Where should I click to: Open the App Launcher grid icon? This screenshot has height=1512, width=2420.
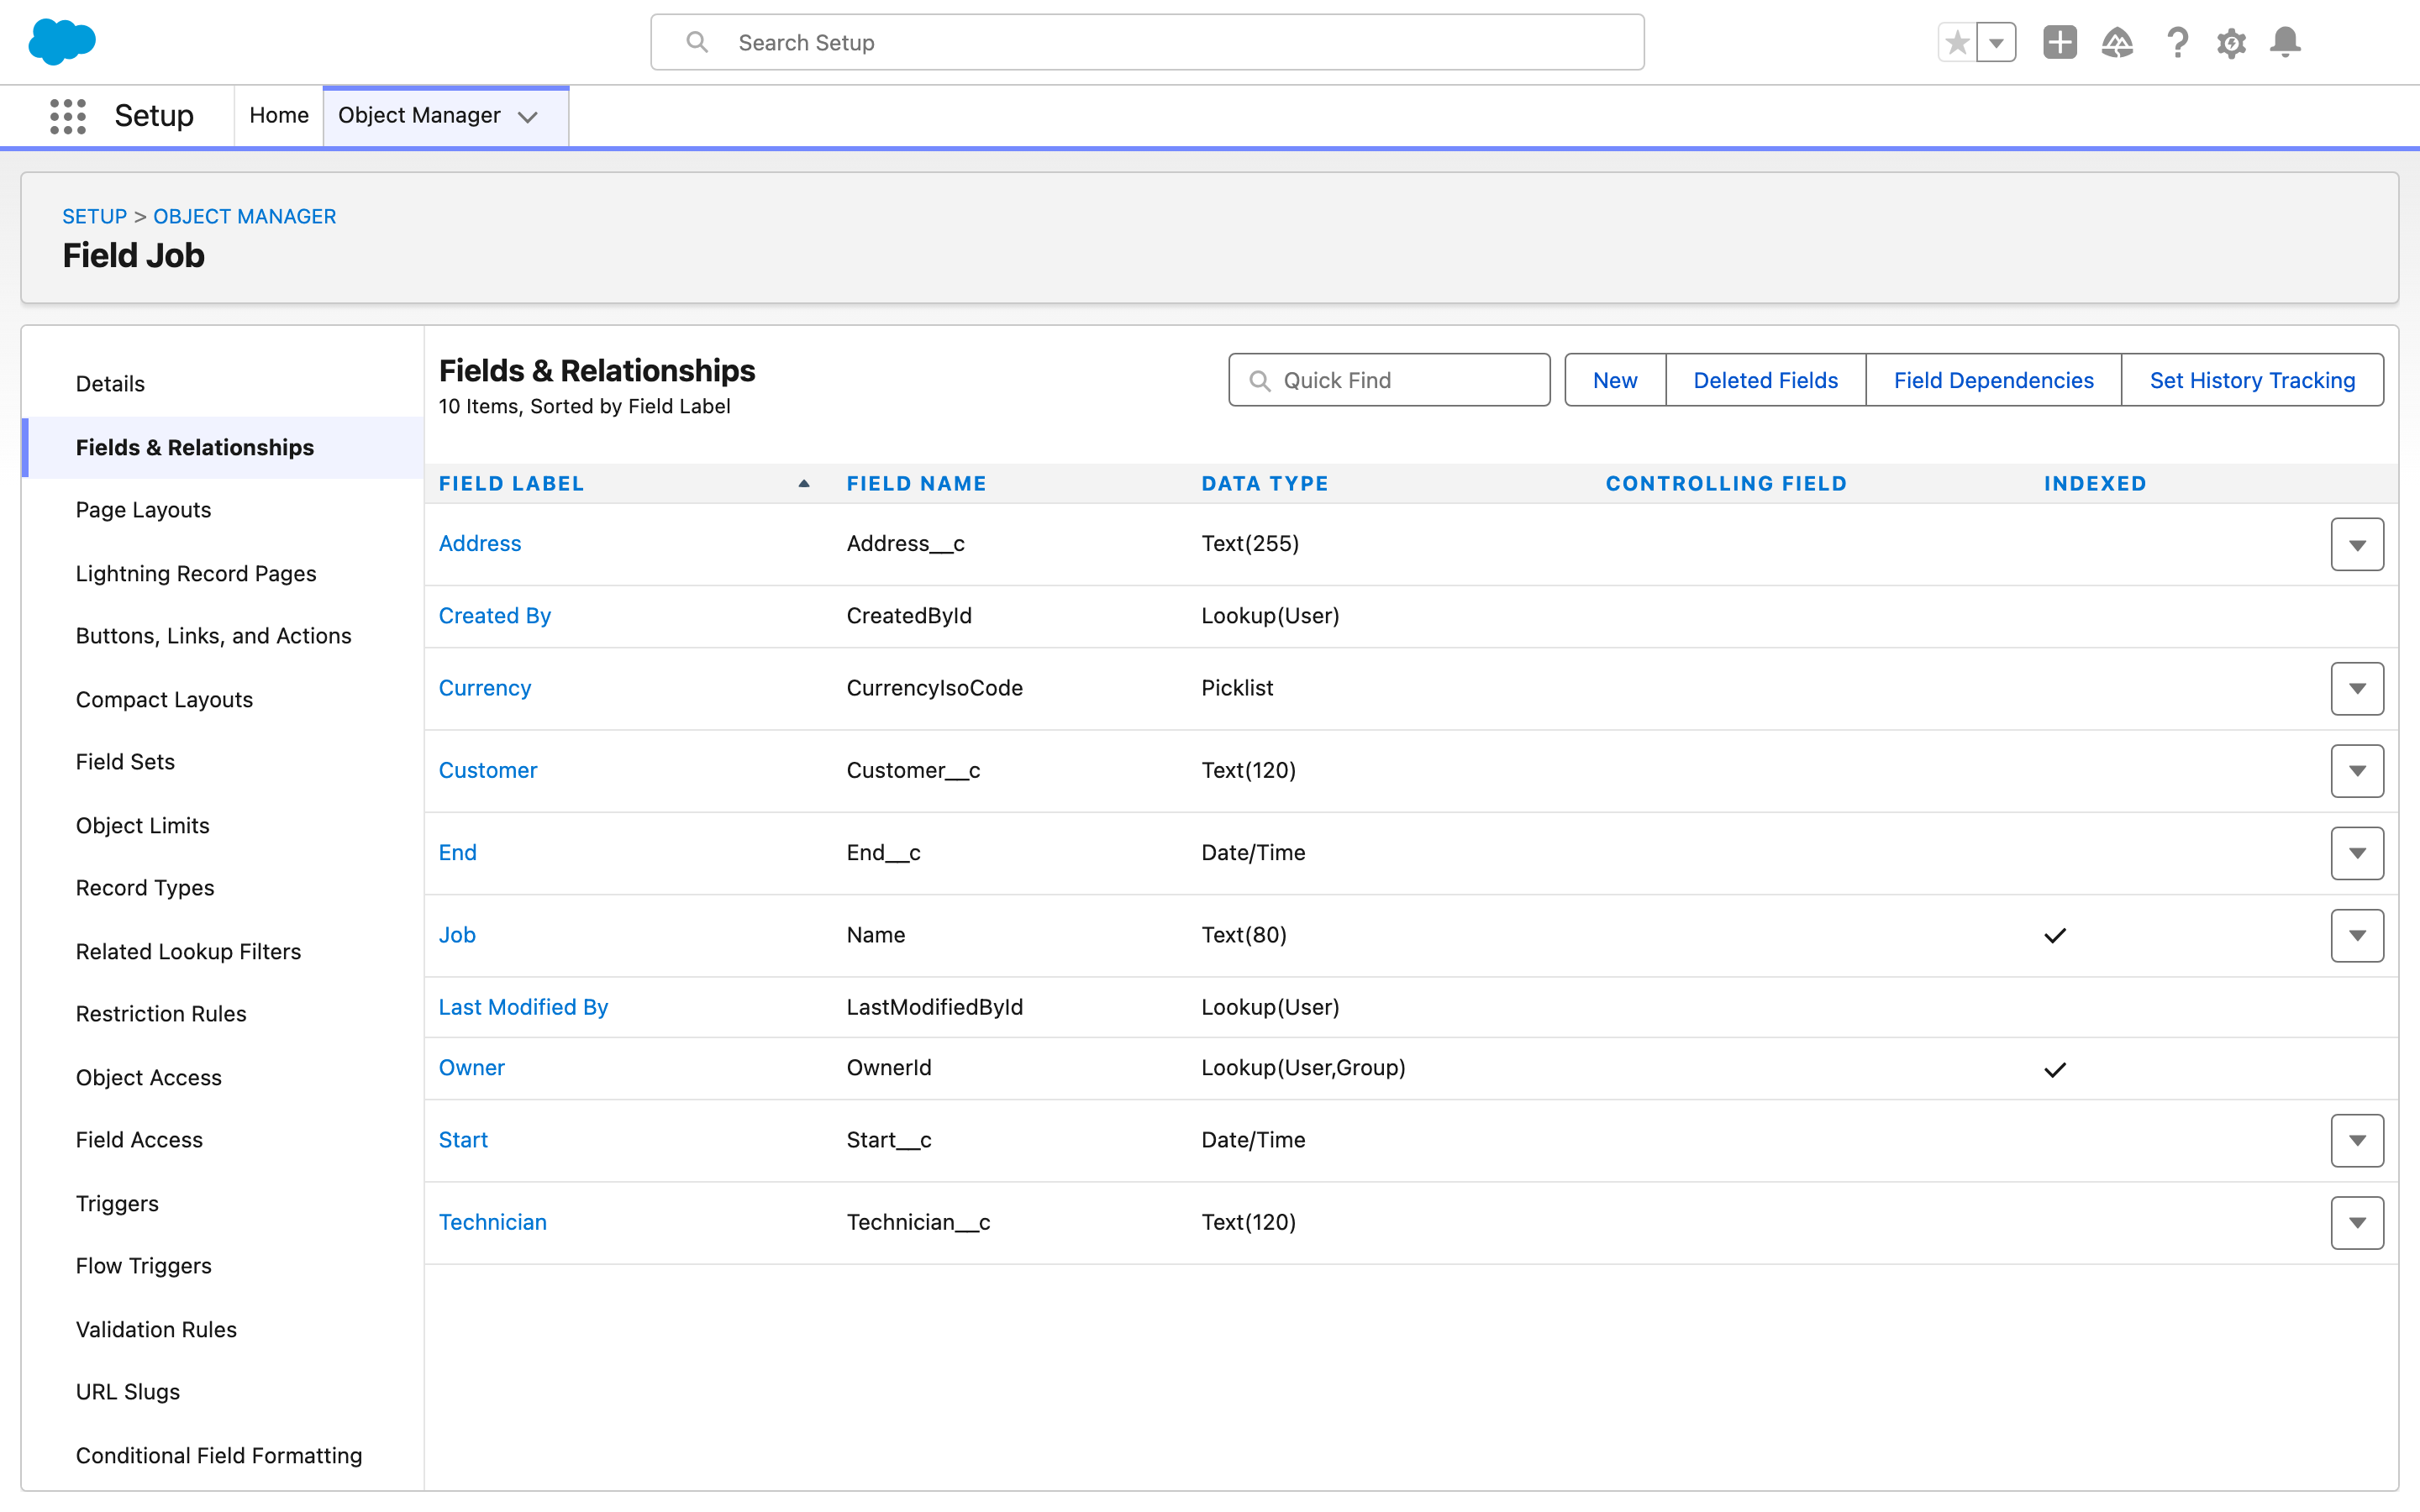68,116
